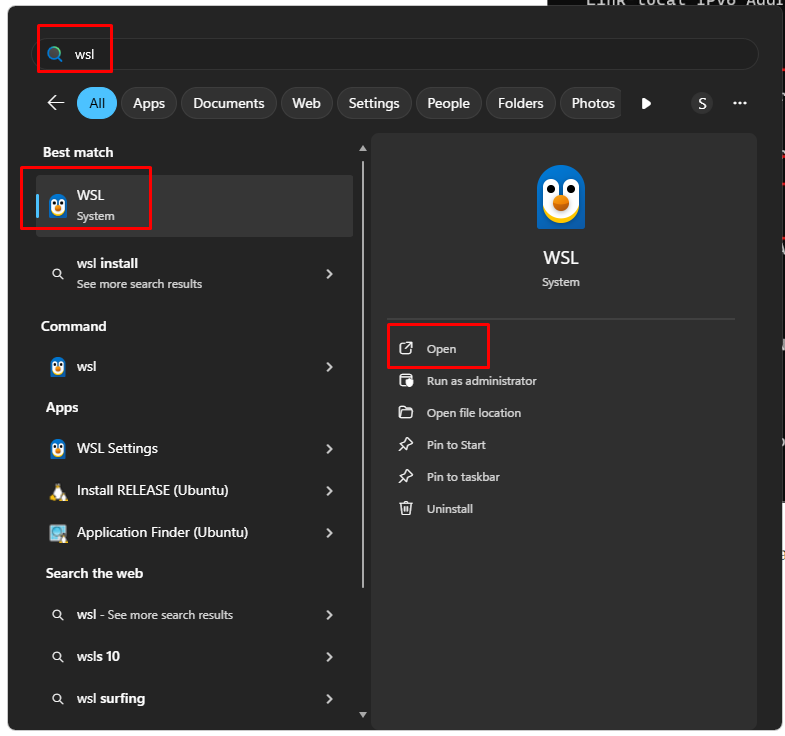The height and width of the screenshot is (736, 785).
Task: Show more filter tabs with play arrow
Action: click(x=646, y=104)
